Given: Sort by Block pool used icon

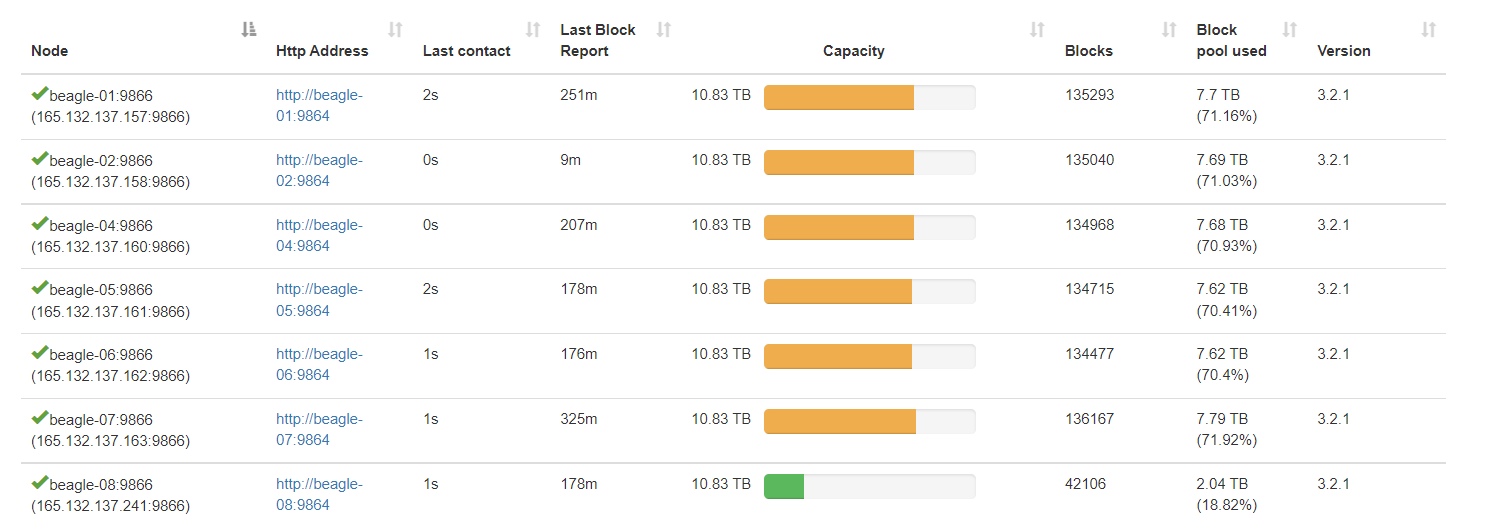Looking at the screenshot, I should (x=1290, y=30).
